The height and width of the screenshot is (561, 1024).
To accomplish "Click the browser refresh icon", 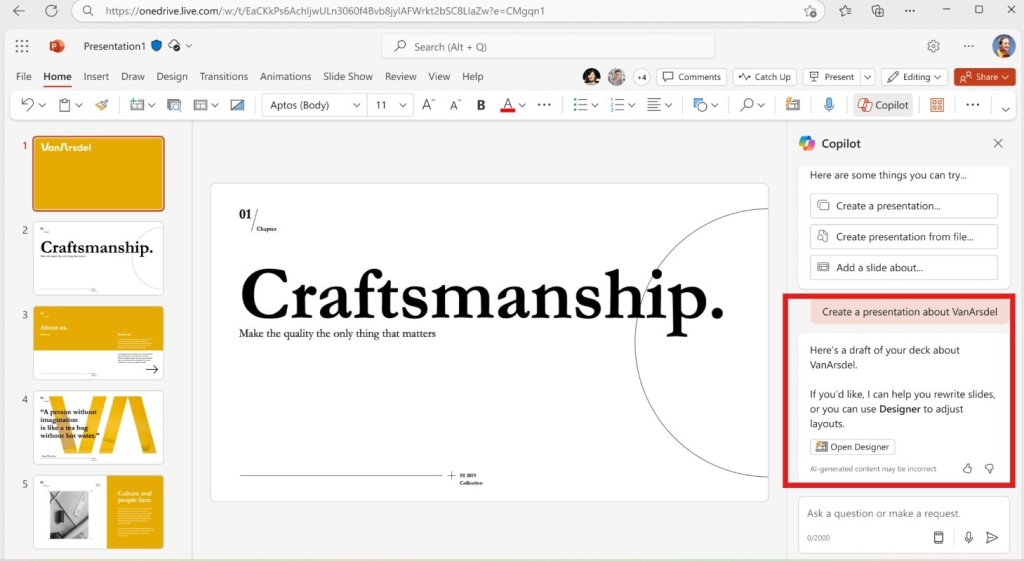I will (51, 10).
